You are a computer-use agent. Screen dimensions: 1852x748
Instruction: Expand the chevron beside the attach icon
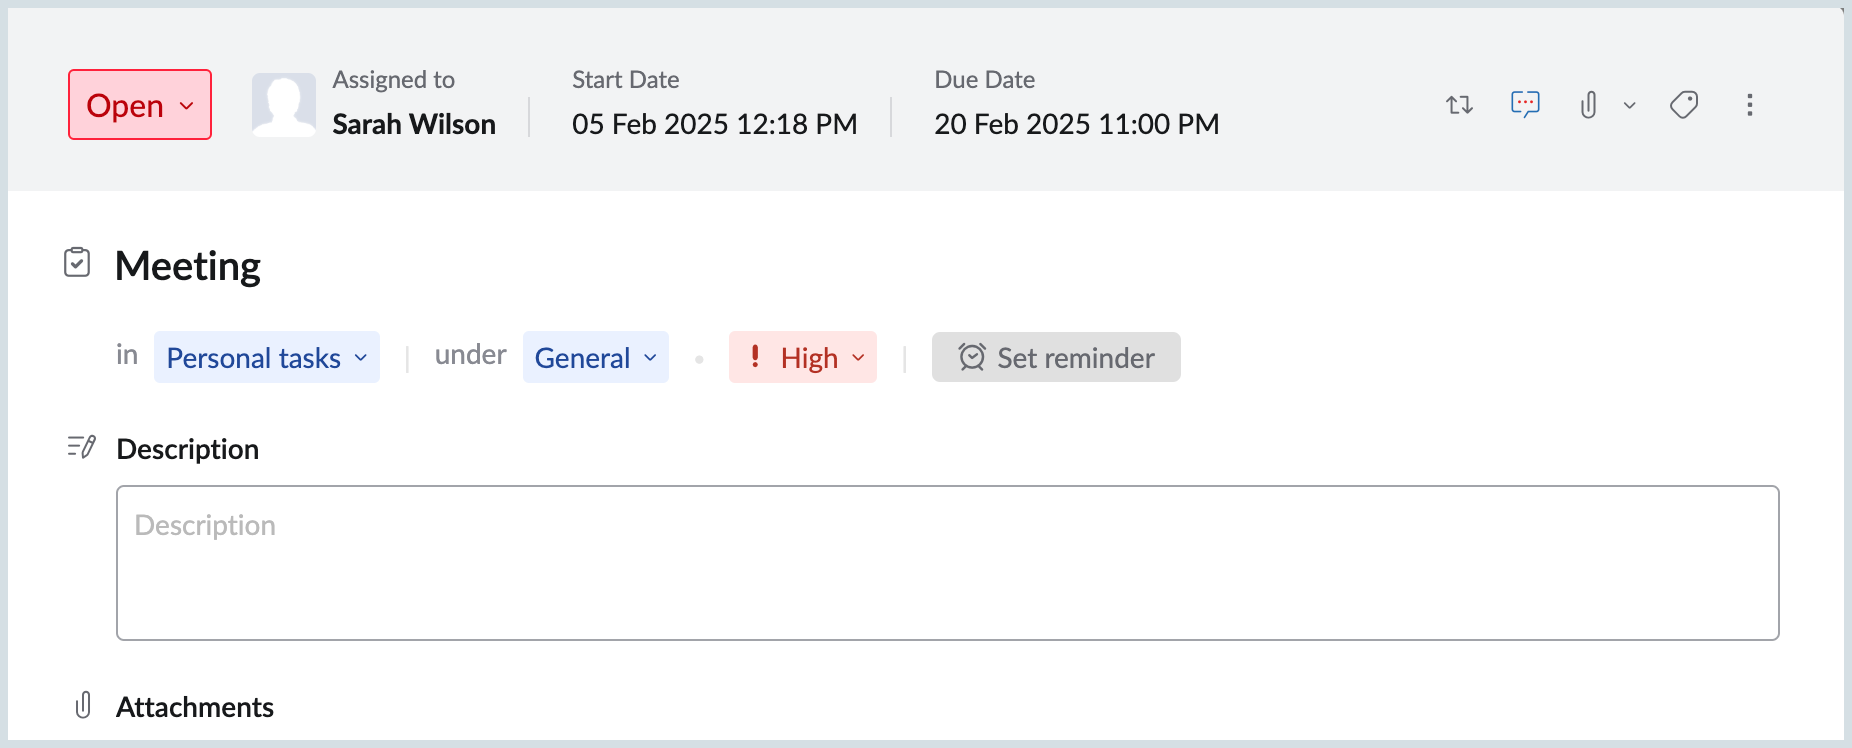point(1629,105)
